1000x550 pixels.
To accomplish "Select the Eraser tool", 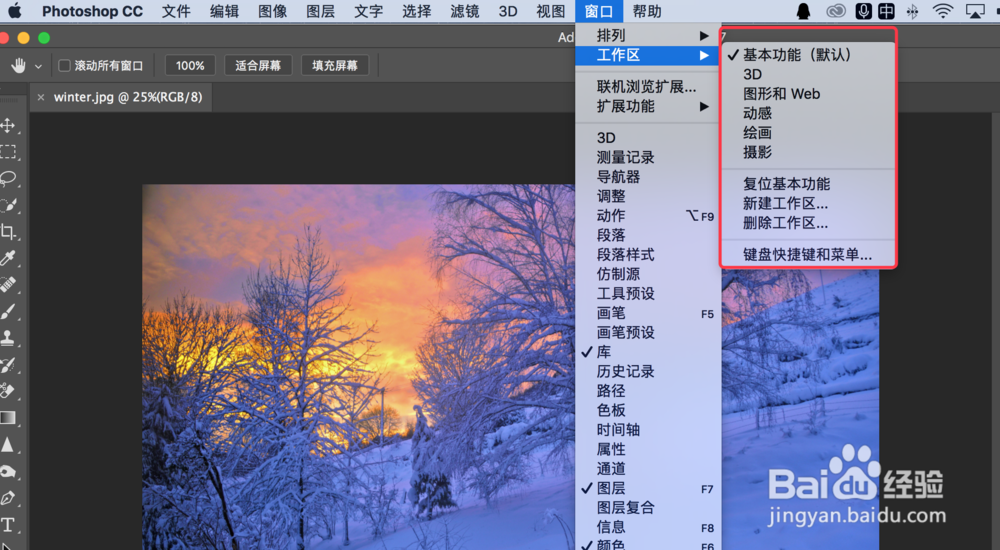I will point(8,391).
